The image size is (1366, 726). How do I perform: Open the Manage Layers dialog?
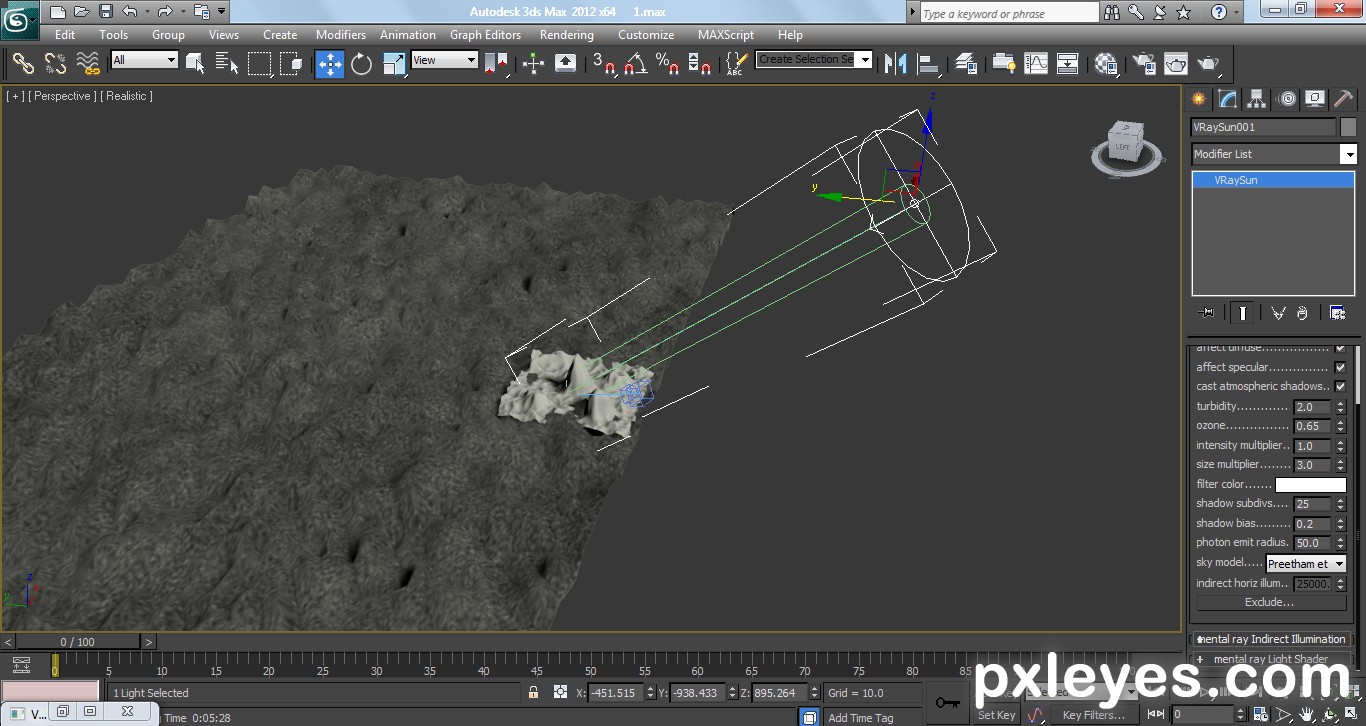tap(966, 64)
